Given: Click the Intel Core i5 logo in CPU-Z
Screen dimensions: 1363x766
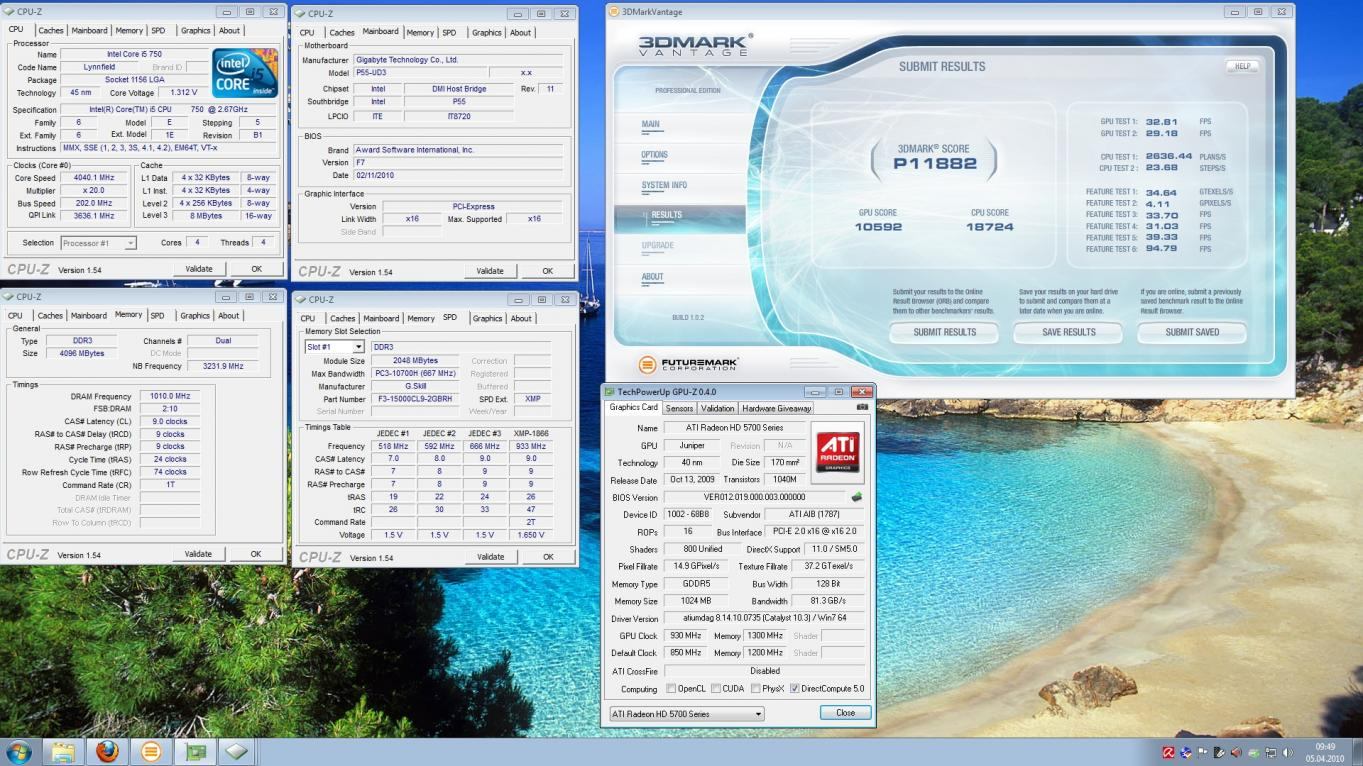Looking at the screenshot, I should (x=245, y=74).
